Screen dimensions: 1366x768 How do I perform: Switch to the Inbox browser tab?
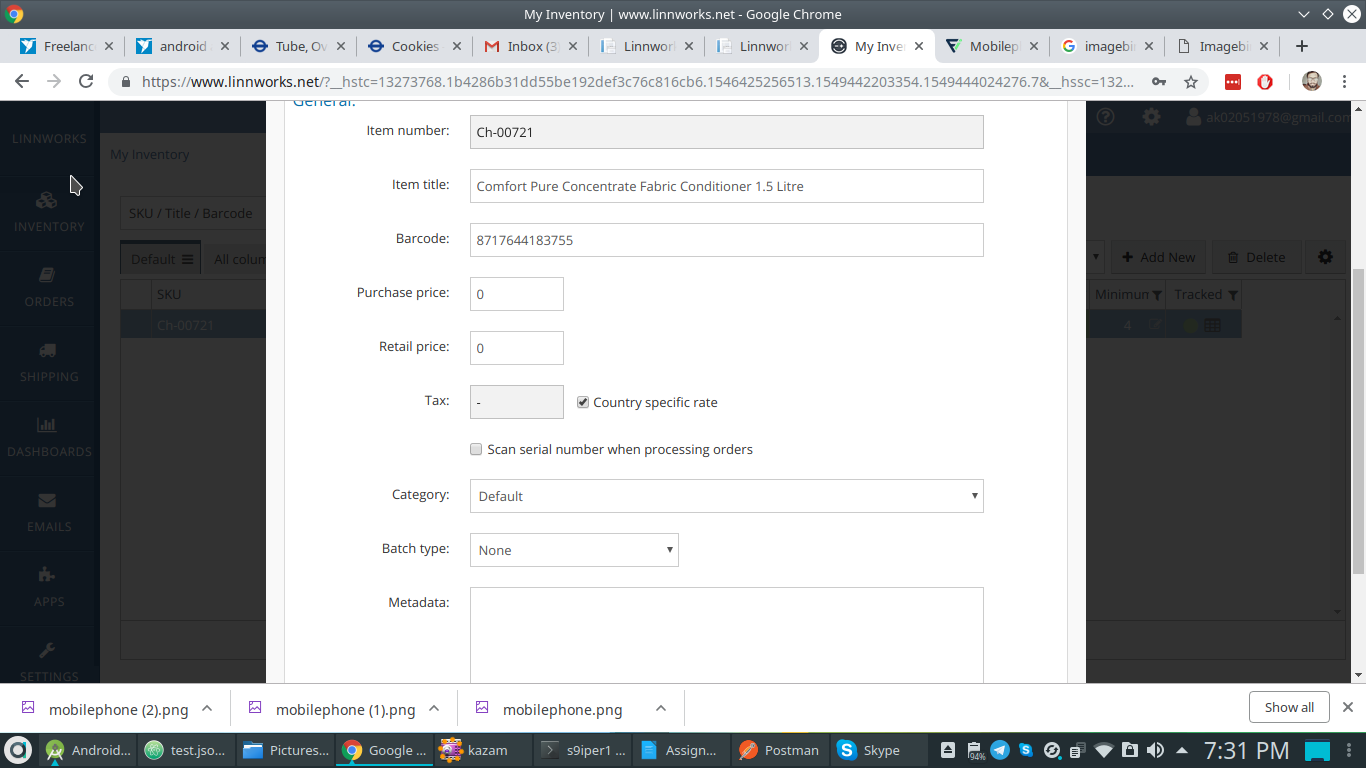pyautogui.click(x=531, y=46)
